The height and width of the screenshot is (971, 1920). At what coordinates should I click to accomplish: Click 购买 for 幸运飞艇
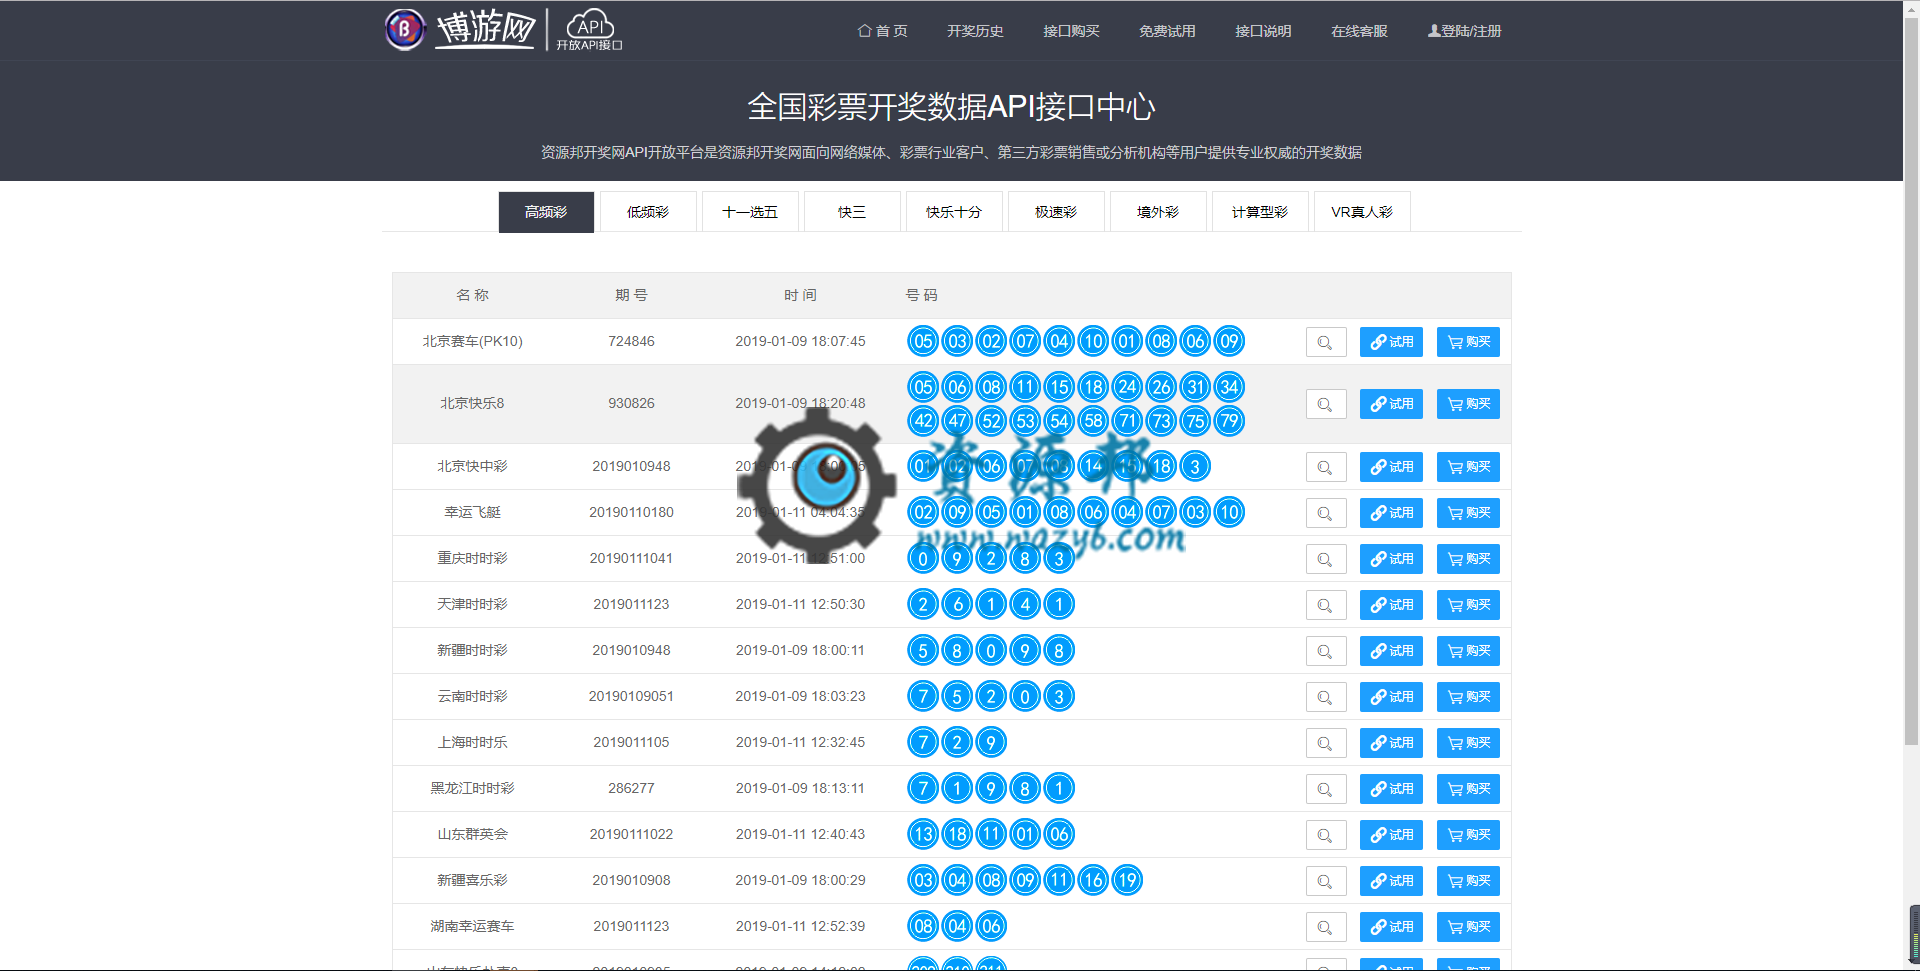click(x=1468, y=513)
